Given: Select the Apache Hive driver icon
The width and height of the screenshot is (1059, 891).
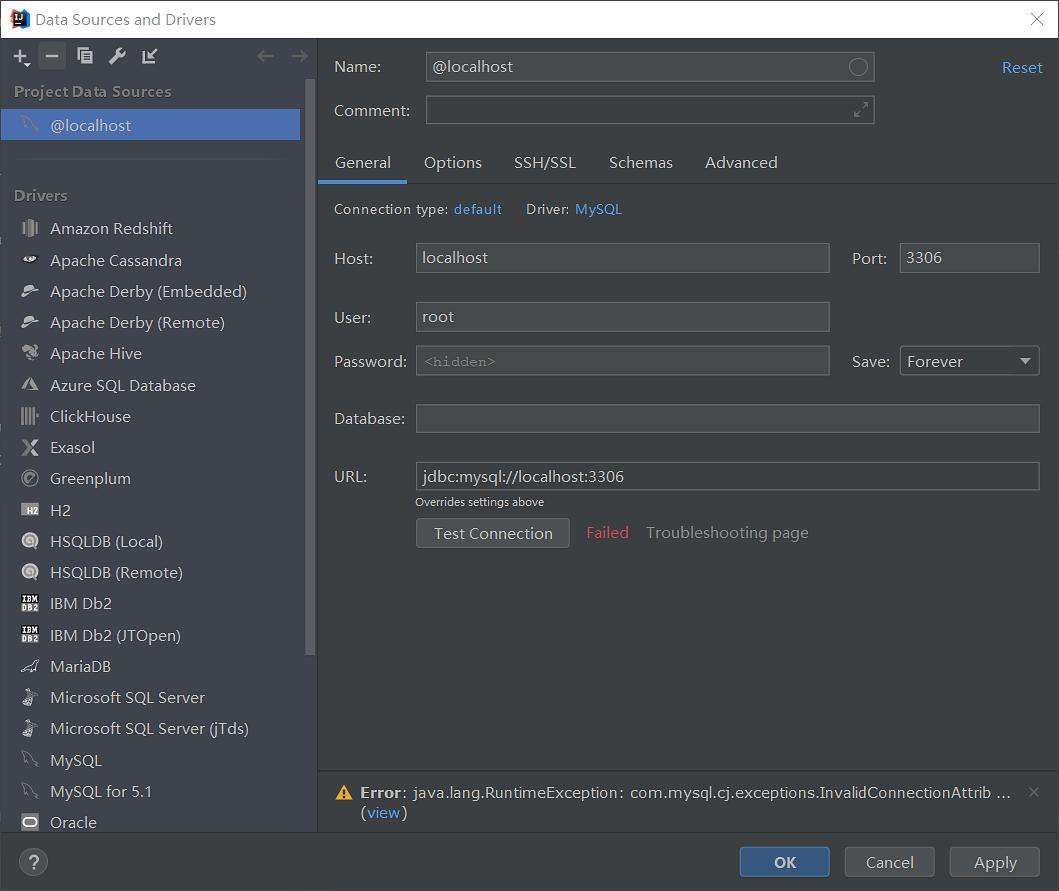Looking at the screenshot, I should (30, 353).
